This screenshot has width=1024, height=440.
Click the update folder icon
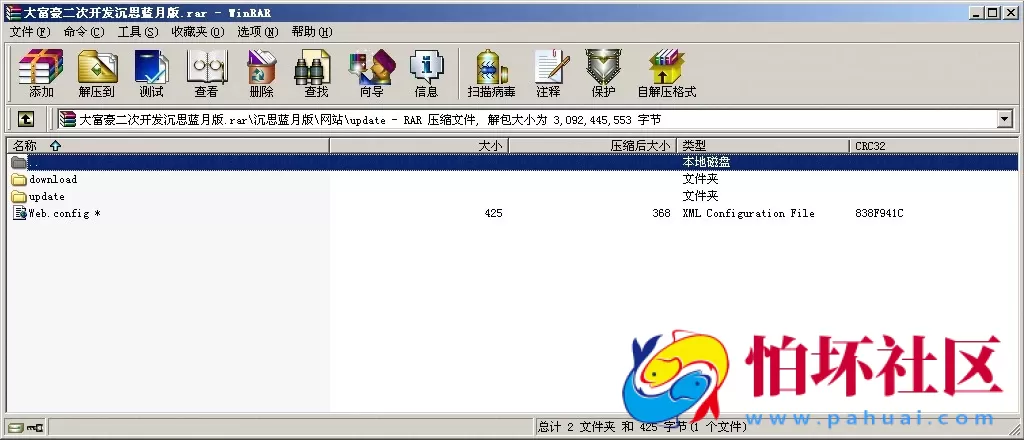coord(19,196)
